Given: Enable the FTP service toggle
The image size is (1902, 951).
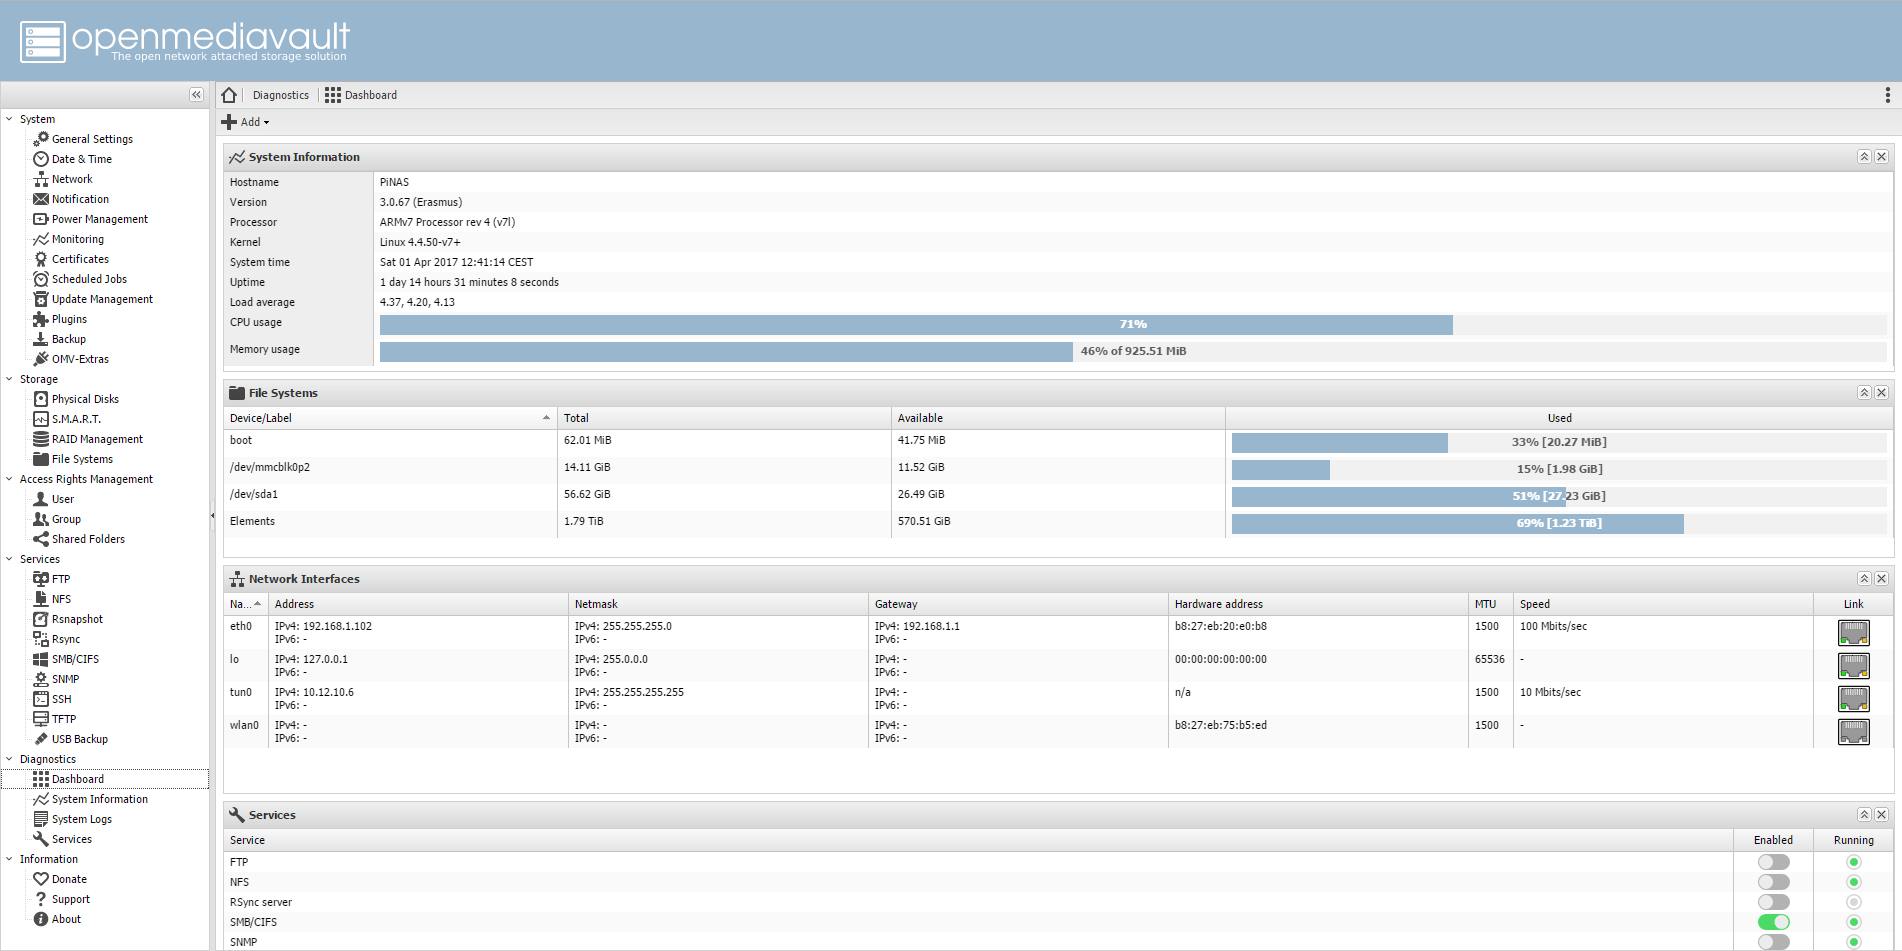Looking at the screenshot, I should point(1773,861).
